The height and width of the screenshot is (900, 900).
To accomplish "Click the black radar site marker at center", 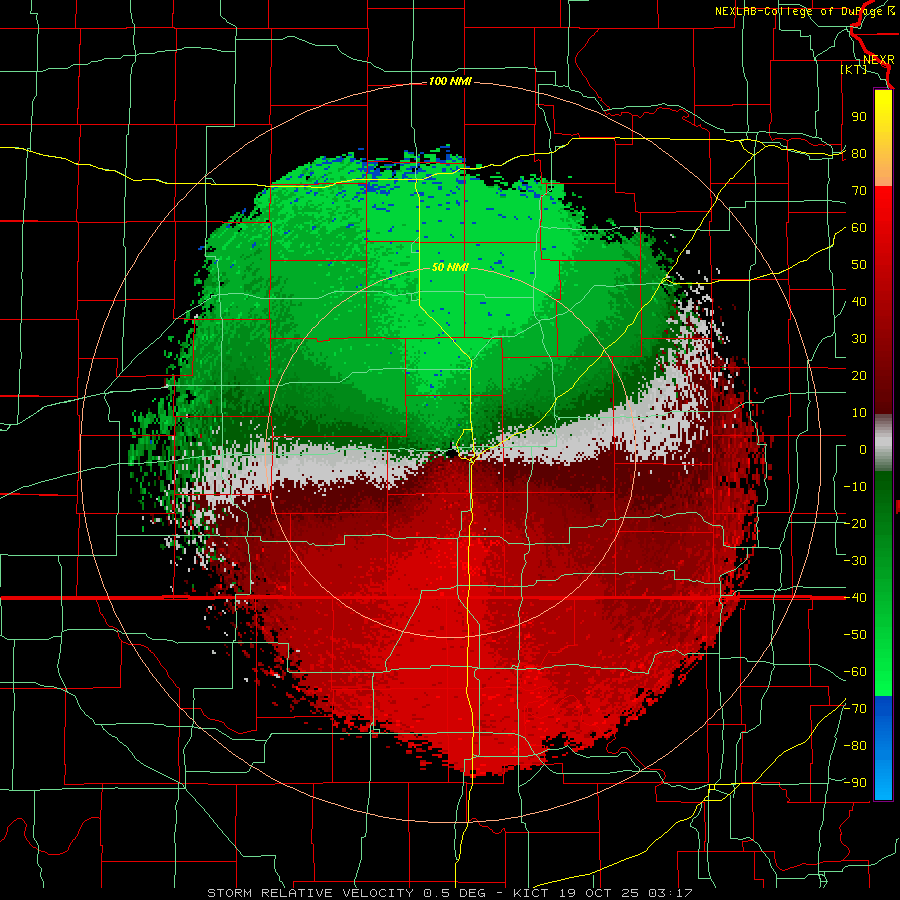I will click(452, 453).
